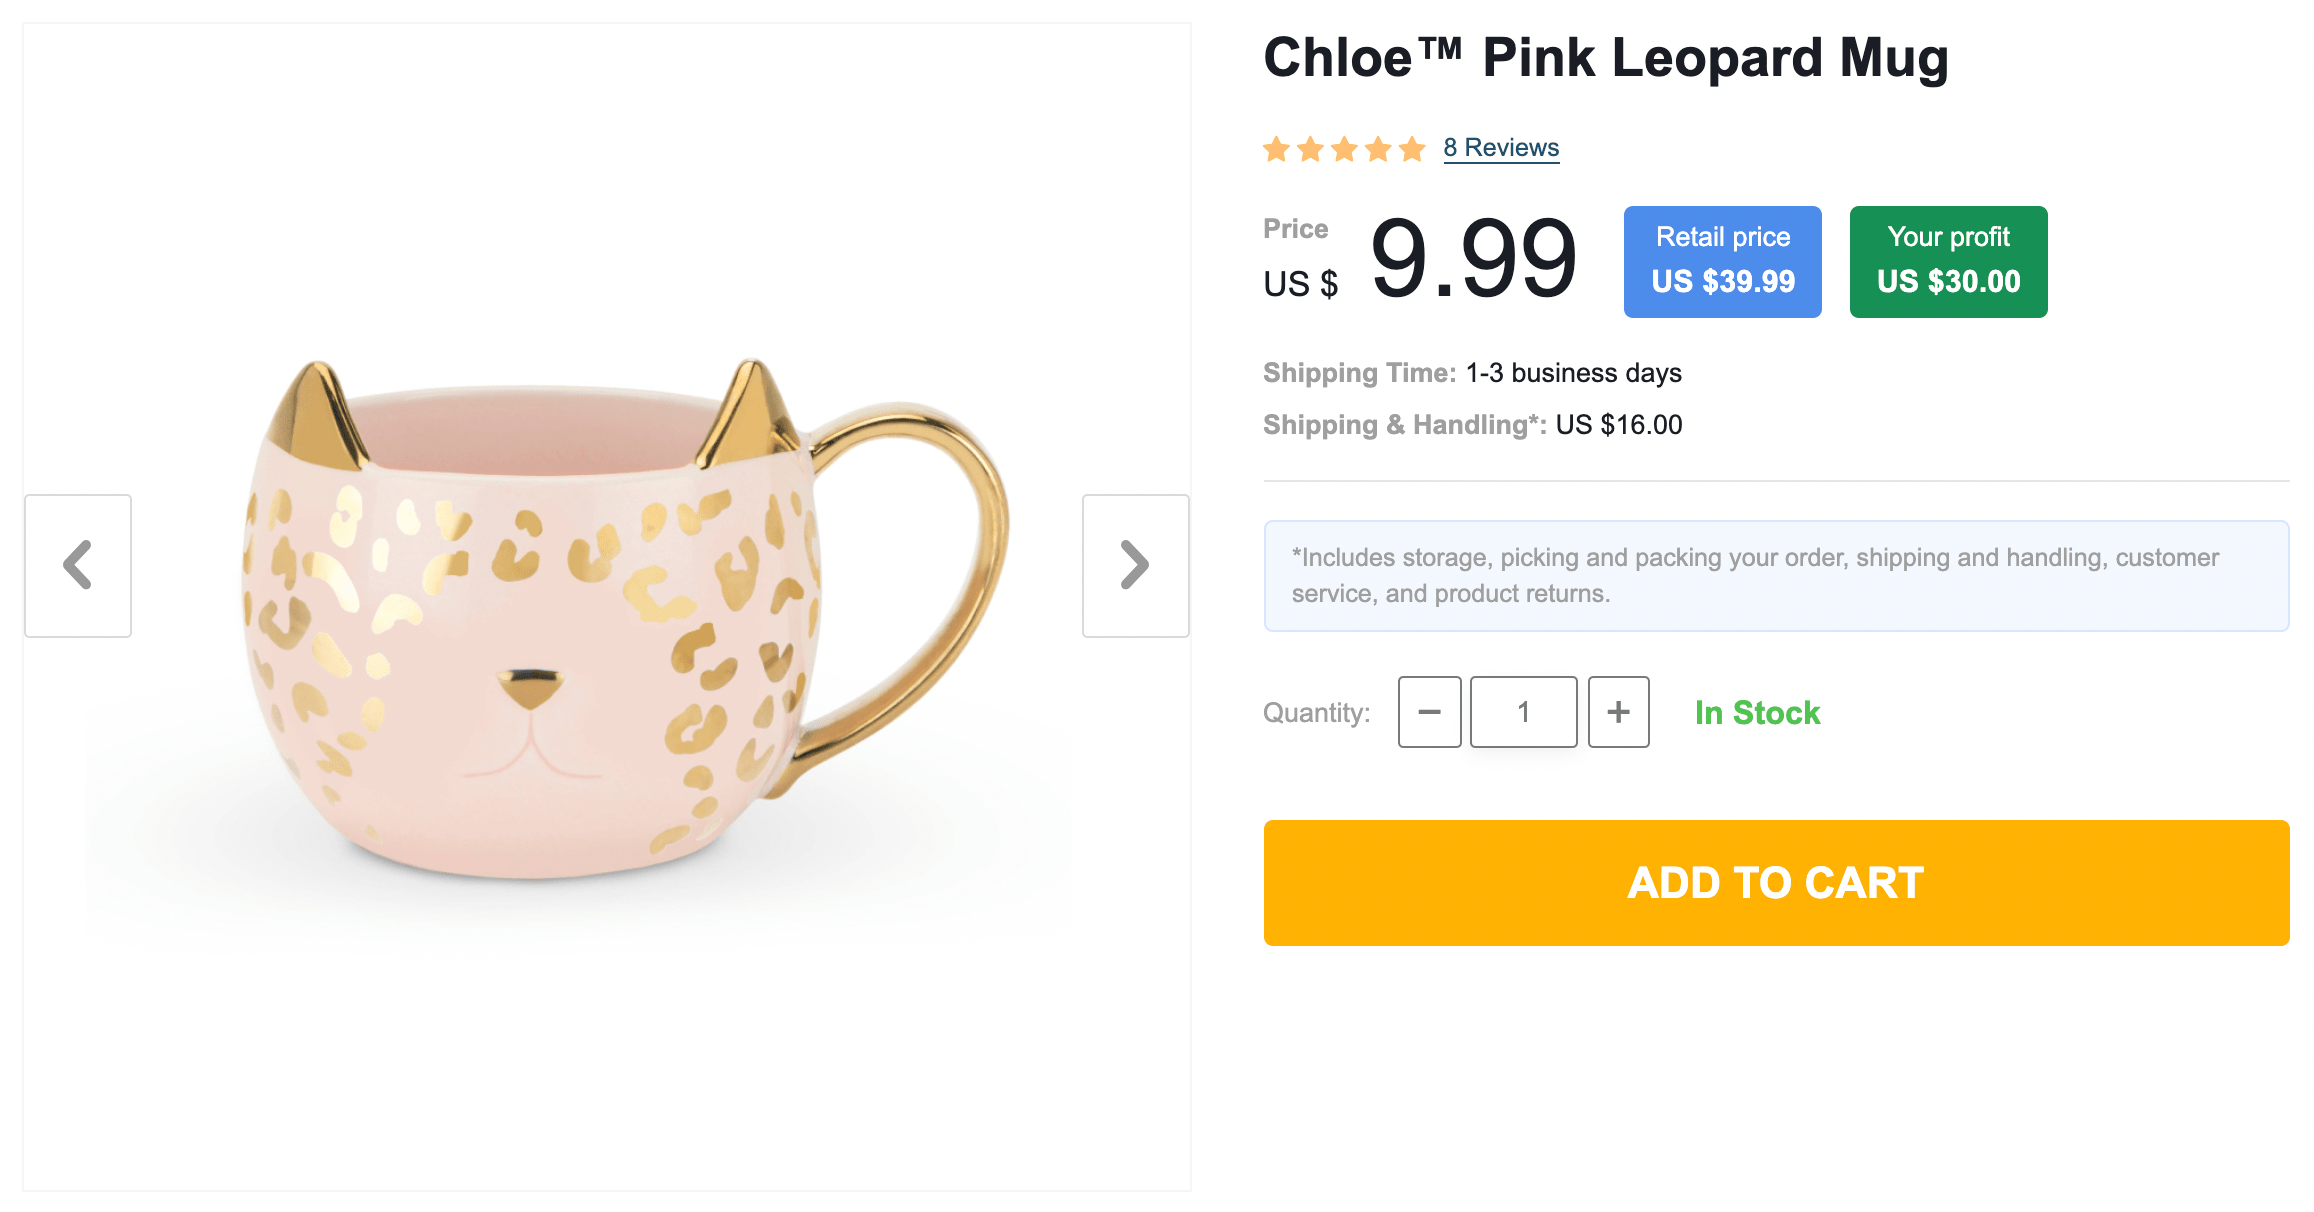Screen dimensions: 2314x1212
Task: Click the first rating star
Action: pos(1276,150)
